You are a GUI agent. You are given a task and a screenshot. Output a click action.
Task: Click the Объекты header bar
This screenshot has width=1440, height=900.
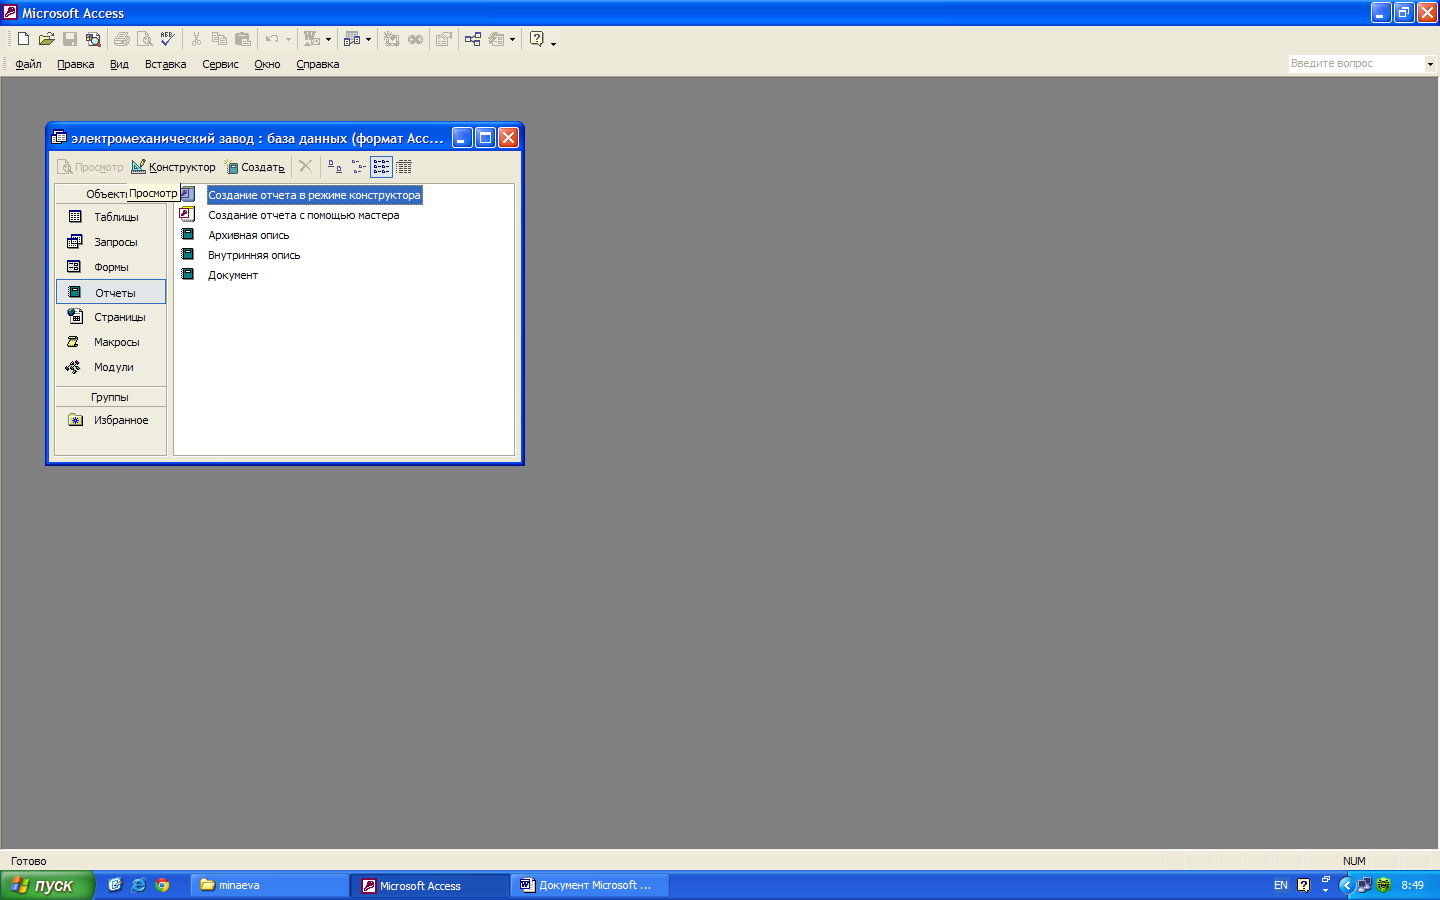110,194
